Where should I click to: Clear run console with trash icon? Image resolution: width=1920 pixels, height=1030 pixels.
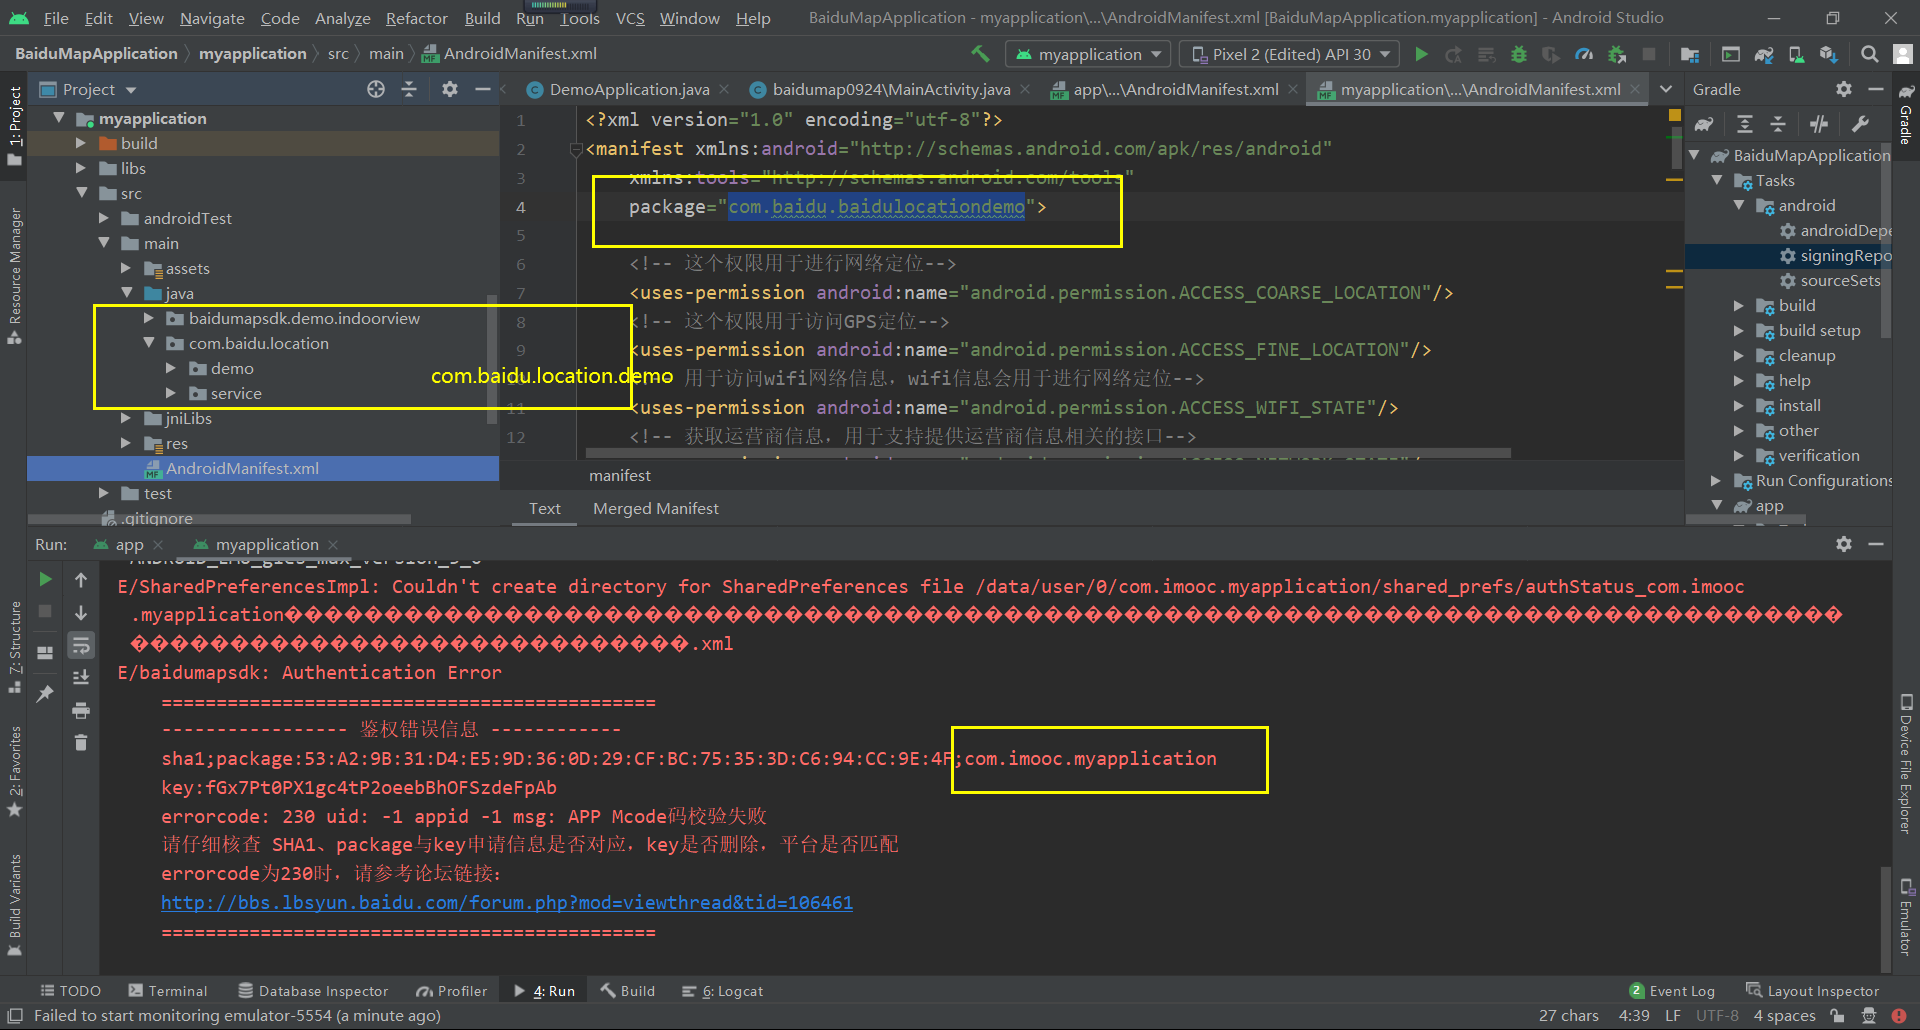pyautogui.click(x=81, y=743)
